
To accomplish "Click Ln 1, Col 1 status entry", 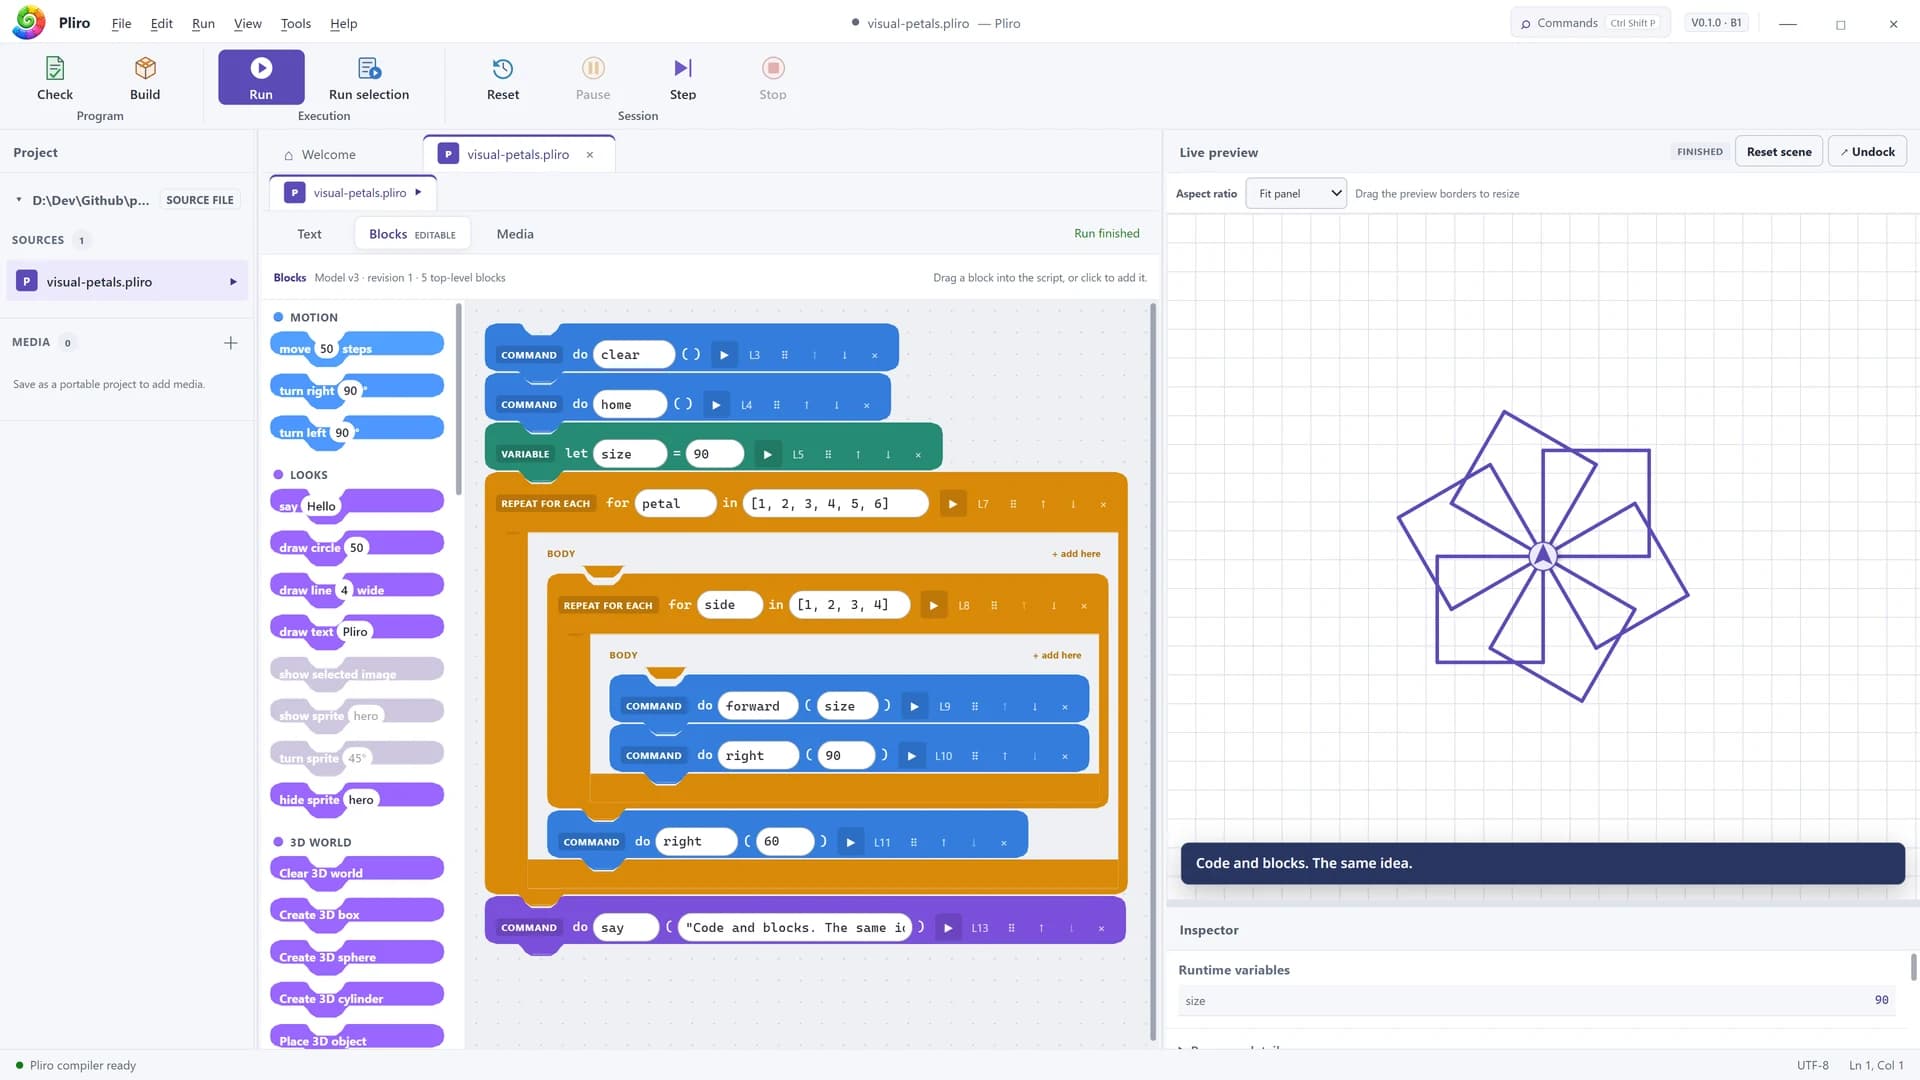I will [1876, 1066].
